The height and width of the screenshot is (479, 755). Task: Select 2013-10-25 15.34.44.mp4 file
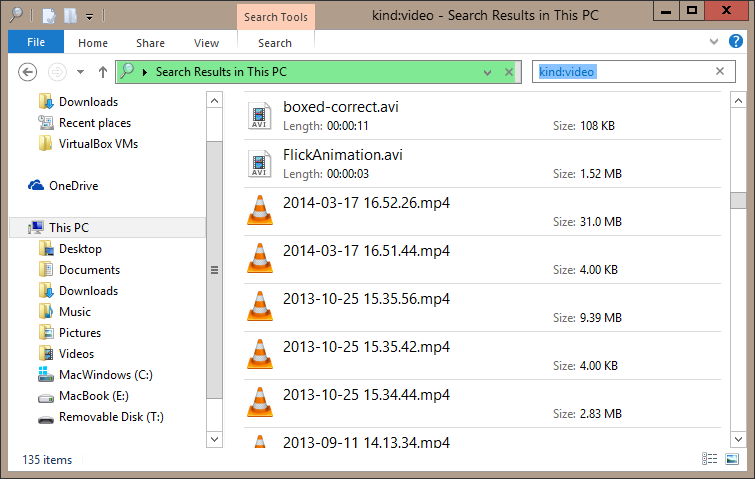coord(482,404)
